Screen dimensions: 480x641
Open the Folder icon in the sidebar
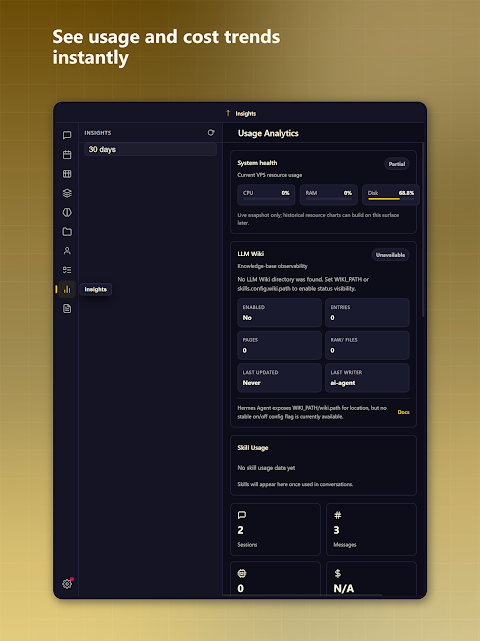tap(67, 231)
